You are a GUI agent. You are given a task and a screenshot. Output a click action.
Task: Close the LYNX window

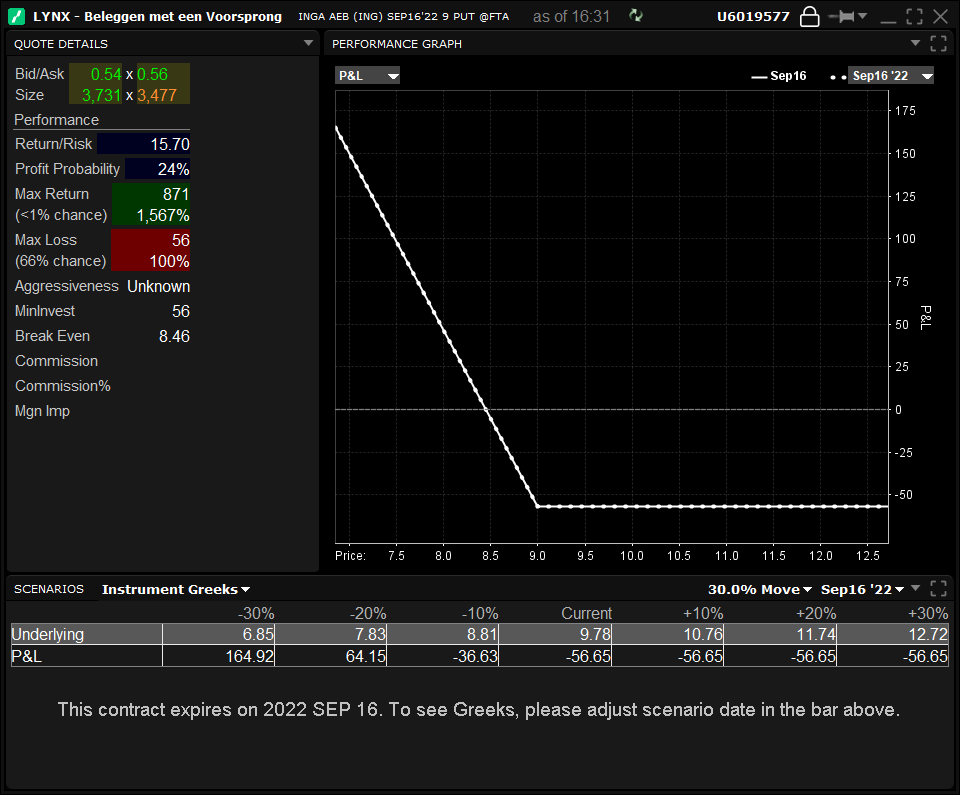click(940, 17)
